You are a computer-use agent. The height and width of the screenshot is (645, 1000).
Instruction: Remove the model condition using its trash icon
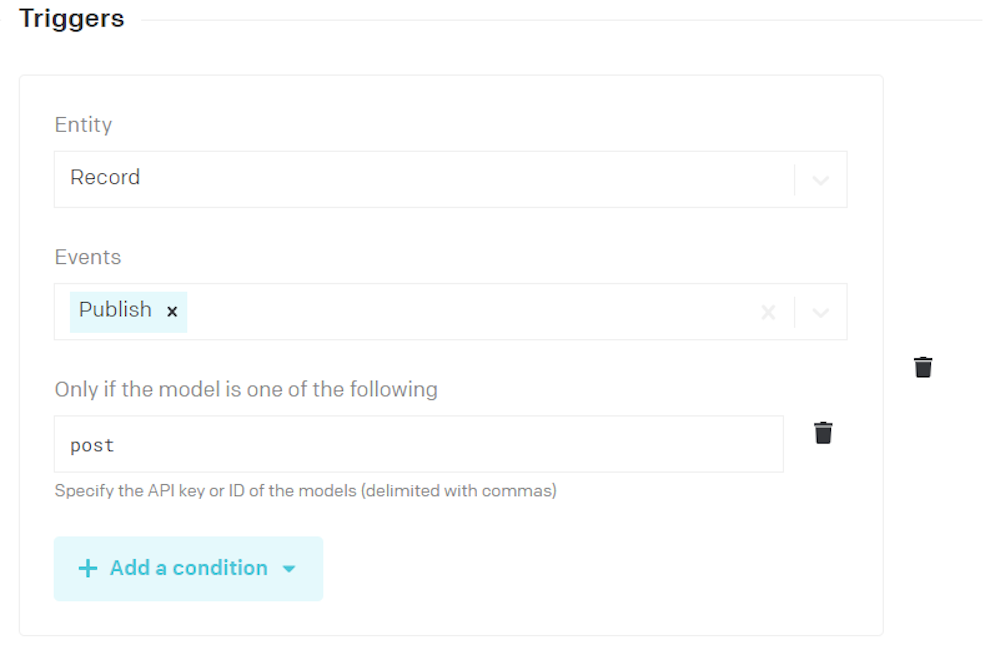click(x=823, y=433)
